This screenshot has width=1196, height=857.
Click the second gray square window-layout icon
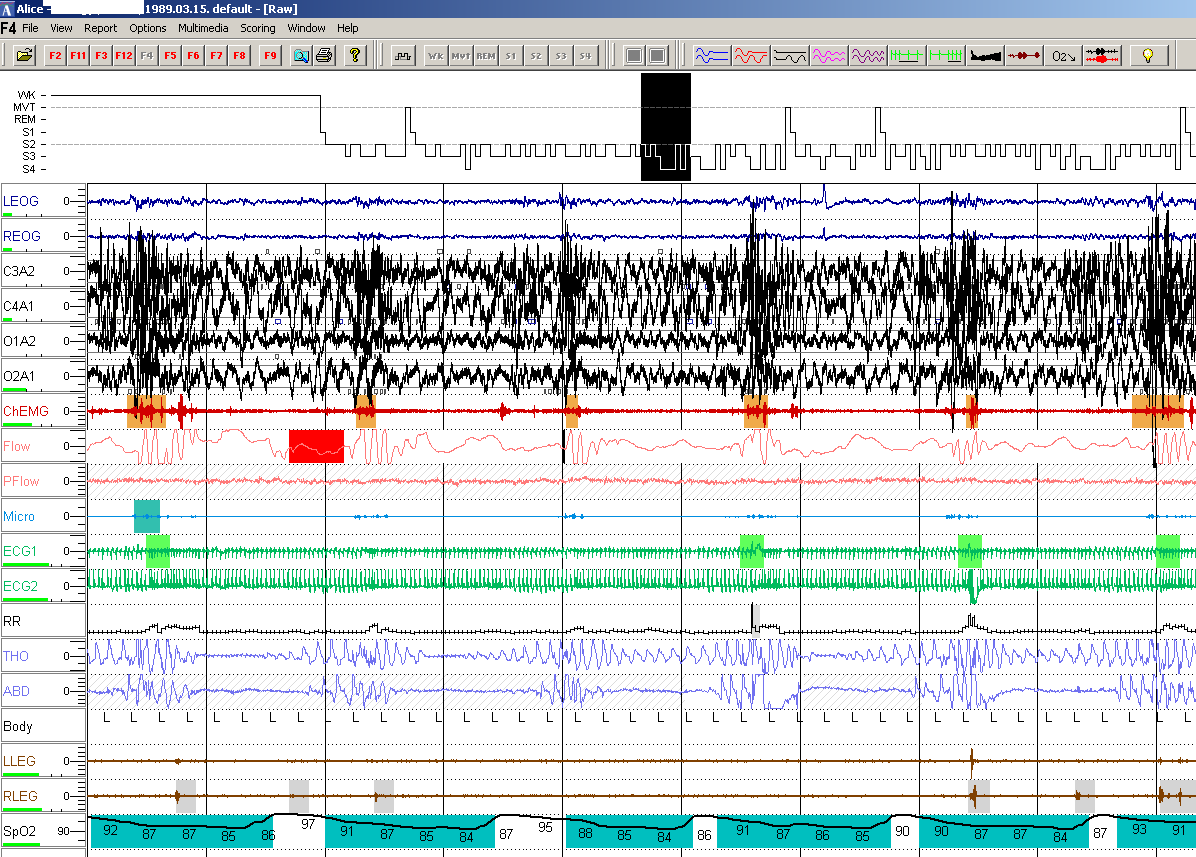point(657,56)
